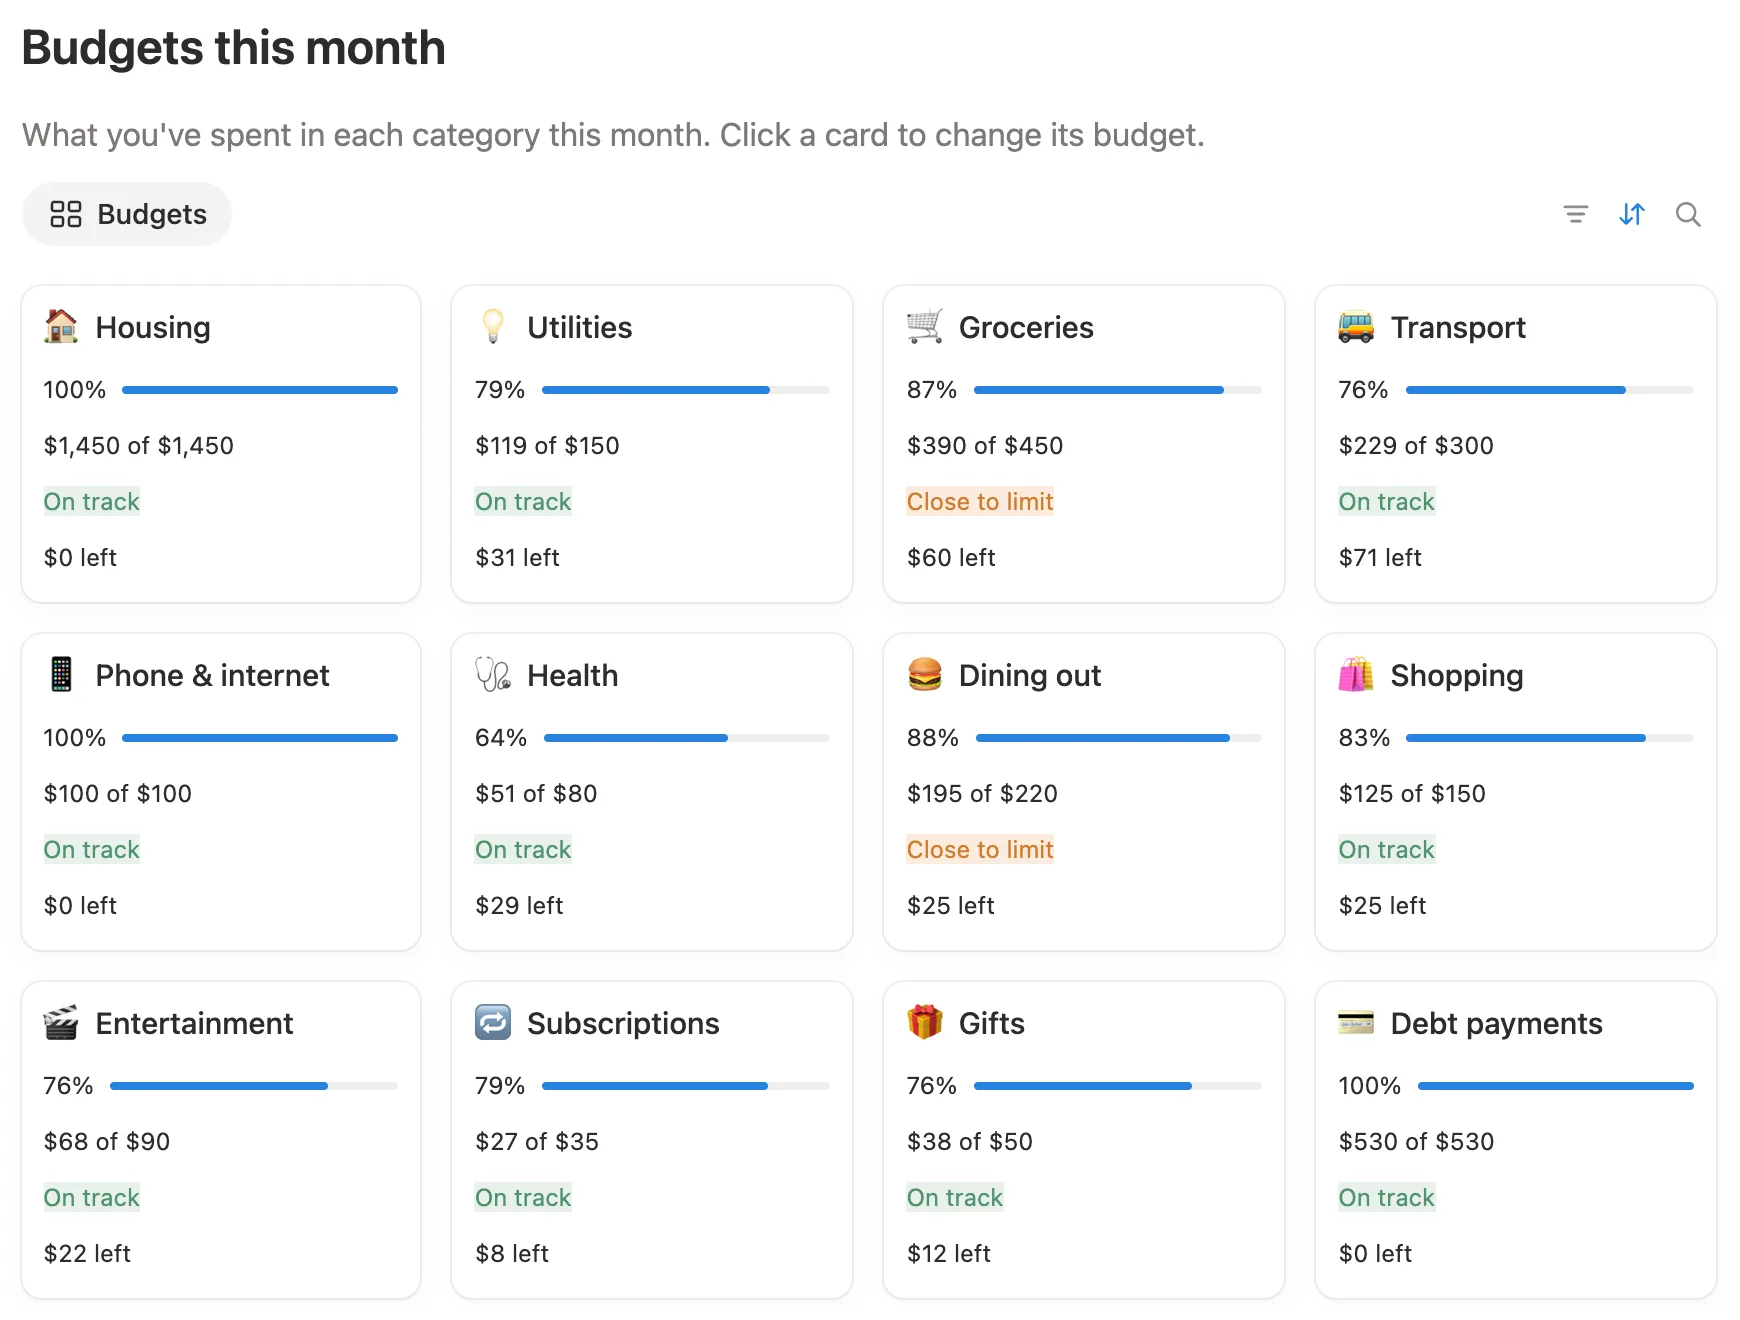This screenshot has height=1320, width=1740.
Task: Click the Phone & internet phone icon
Action: [61, 675]
